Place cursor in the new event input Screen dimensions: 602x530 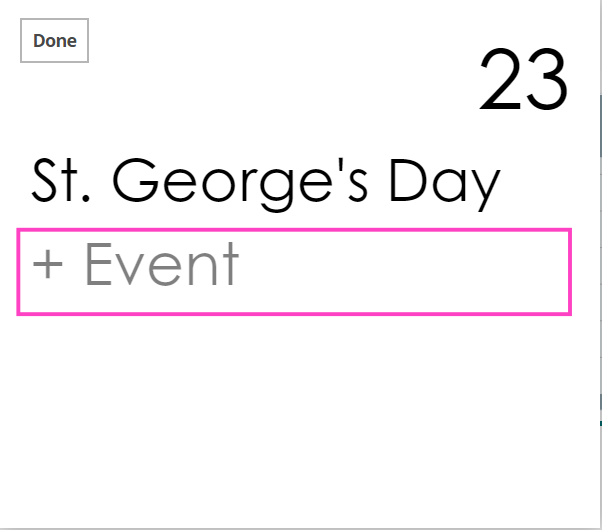click(x=294, y=272)
